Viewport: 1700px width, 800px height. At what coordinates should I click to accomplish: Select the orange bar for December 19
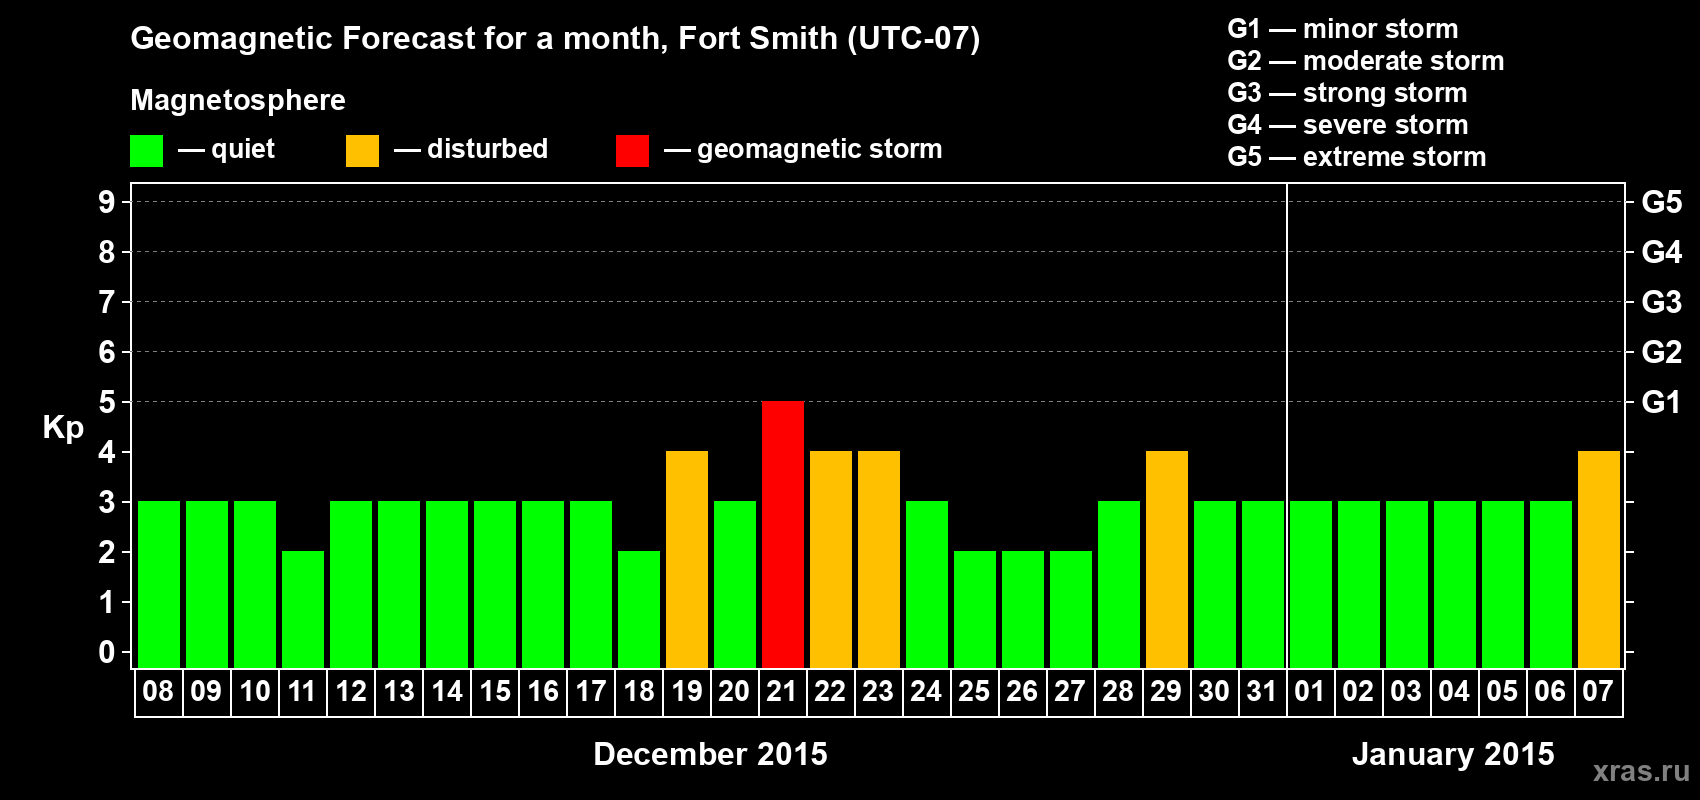coord(687,559)
